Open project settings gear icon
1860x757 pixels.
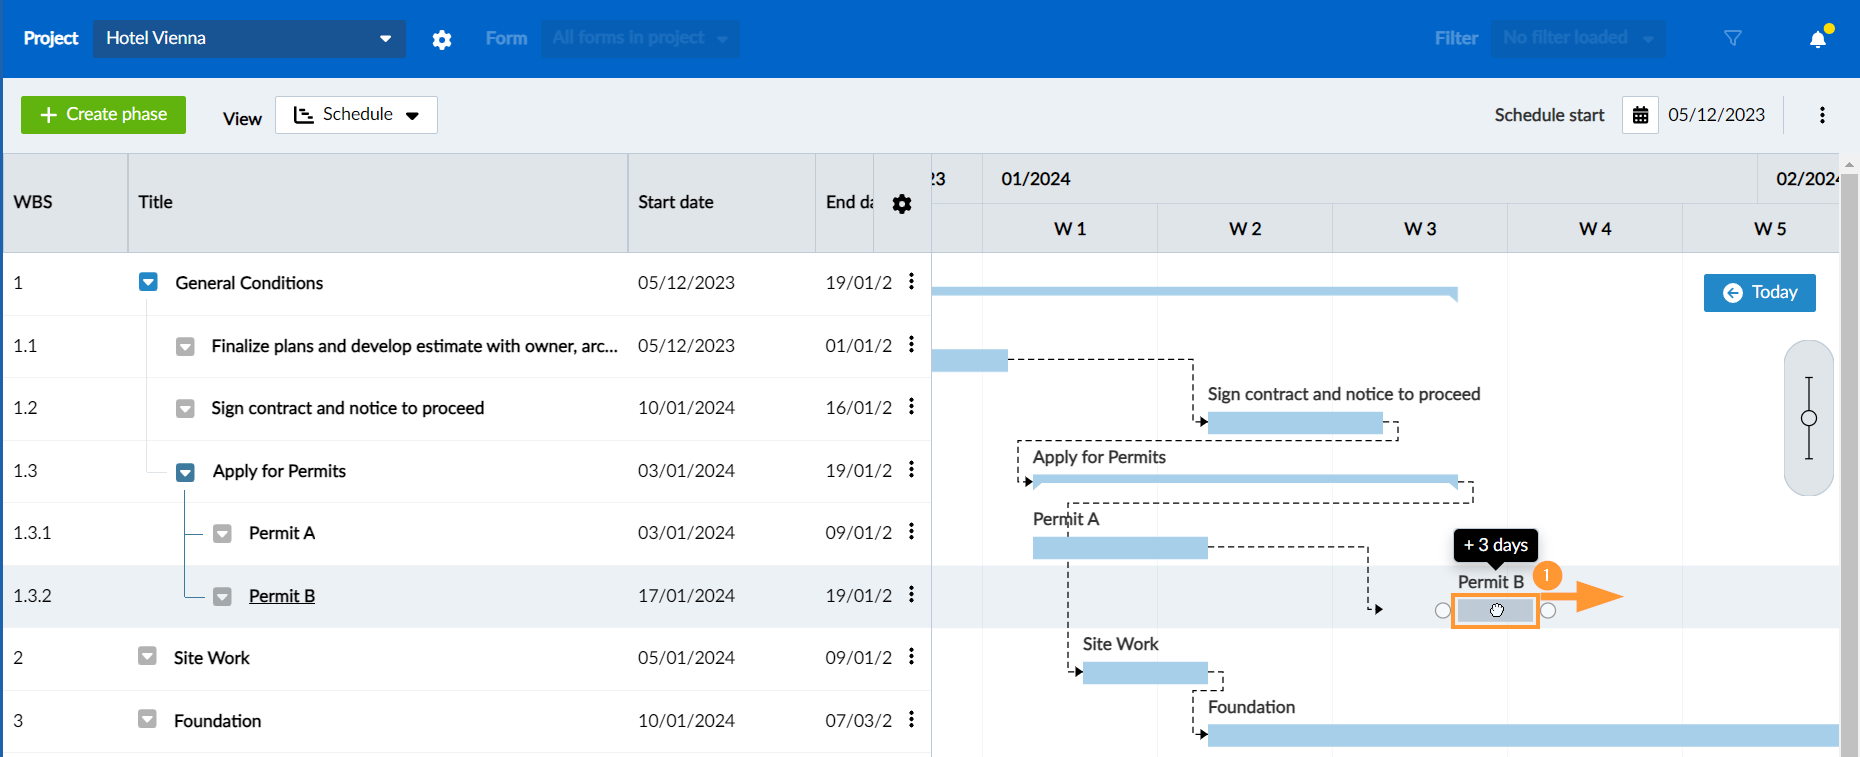tap(442, 39)
